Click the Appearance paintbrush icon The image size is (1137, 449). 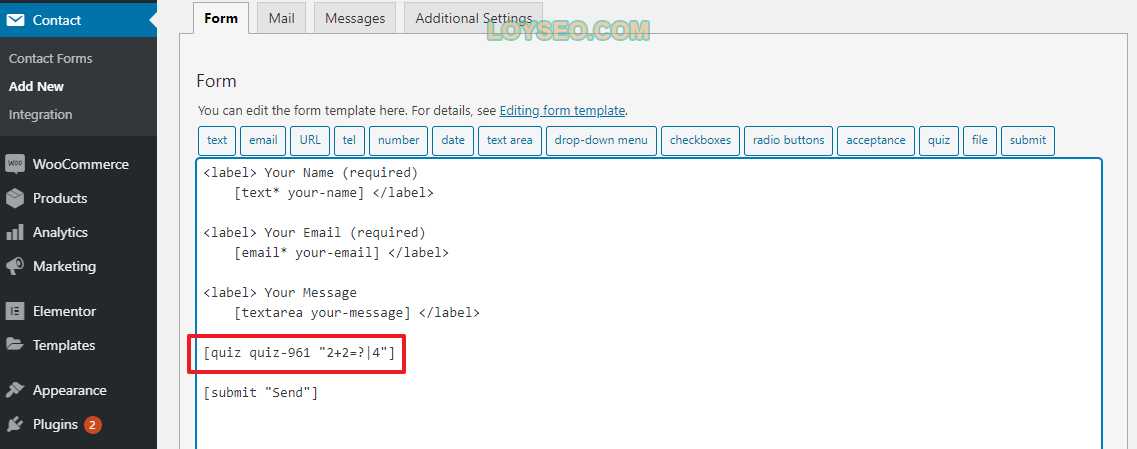[x=15, y=390]
